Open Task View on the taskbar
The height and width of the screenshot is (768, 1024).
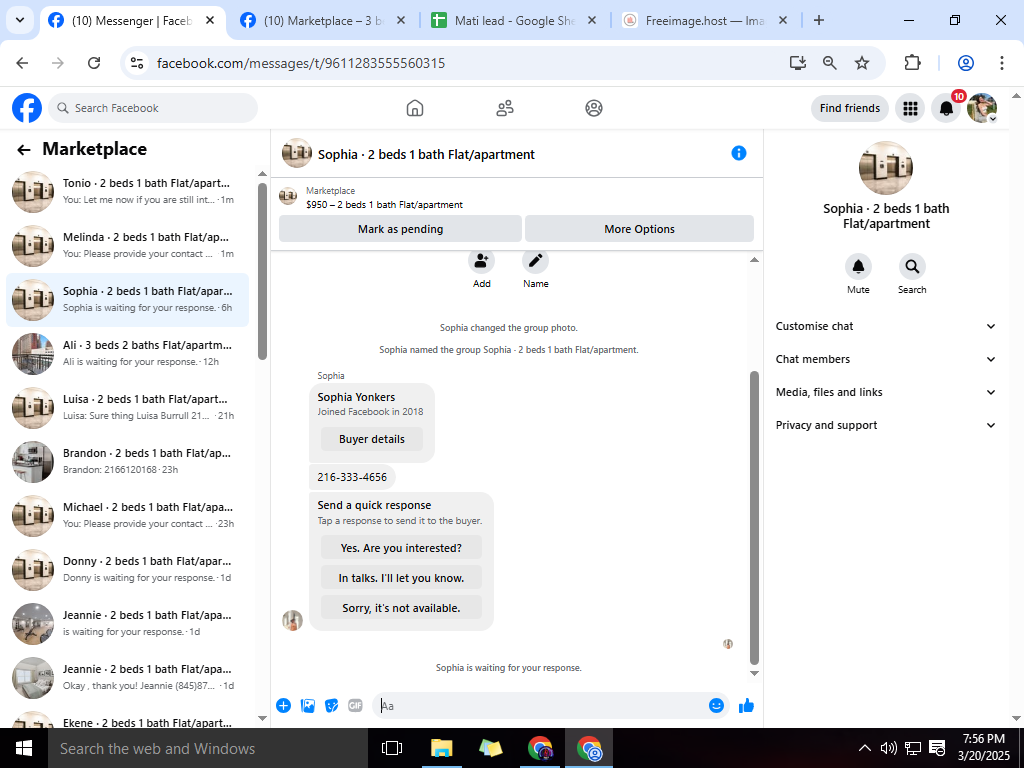point(392,748)
